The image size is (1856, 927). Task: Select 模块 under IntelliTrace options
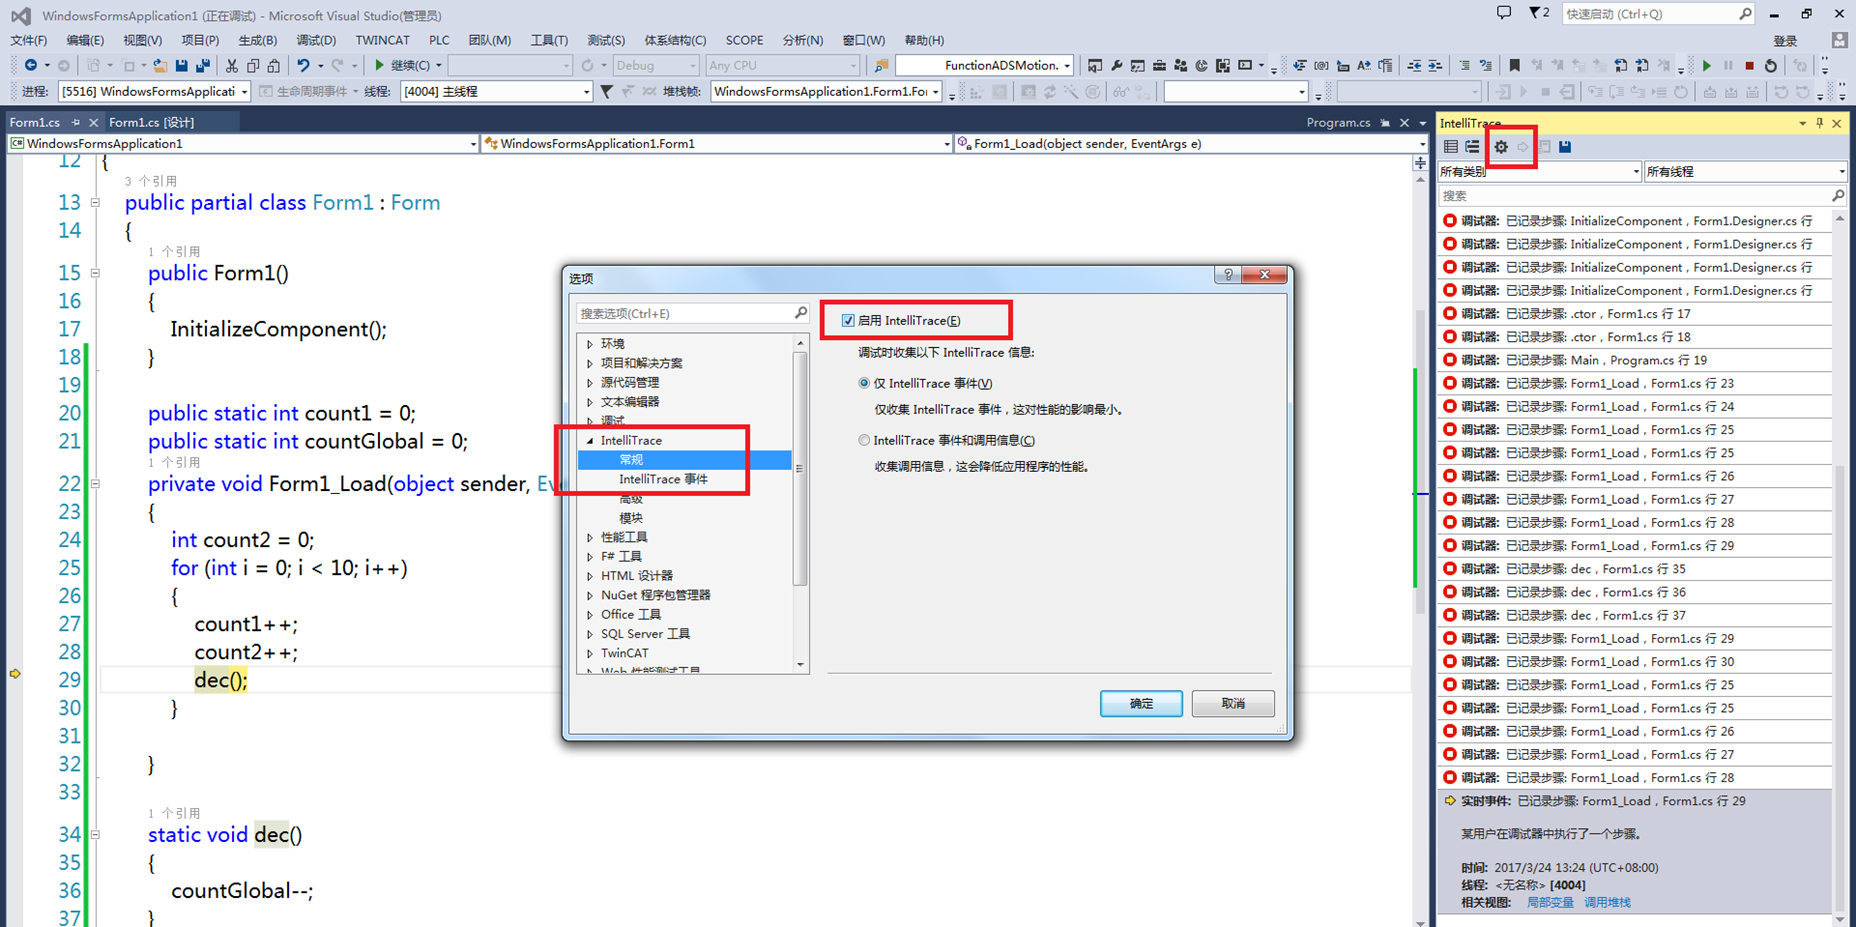631,518
